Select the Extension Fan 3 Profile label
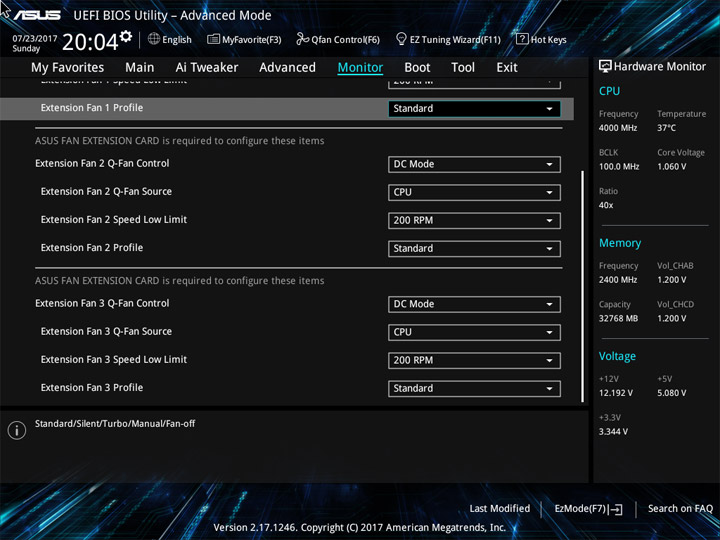720x540 pixels. point(92,388)
